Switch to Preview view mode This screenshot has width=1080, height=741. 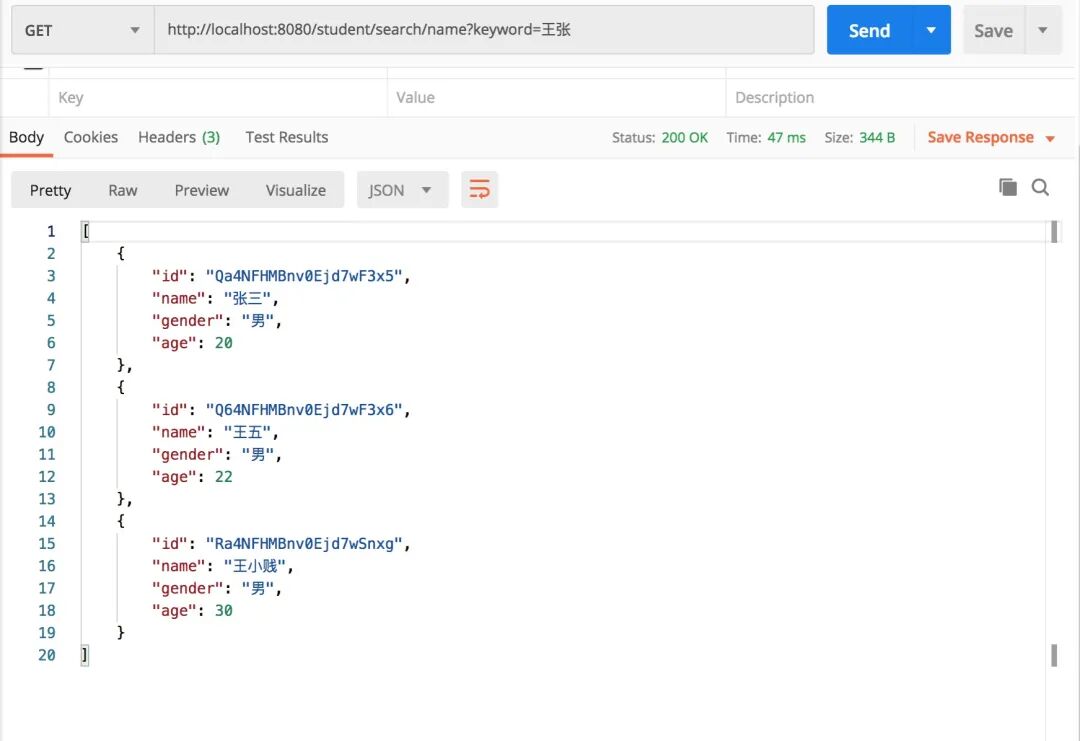[202, 190]
